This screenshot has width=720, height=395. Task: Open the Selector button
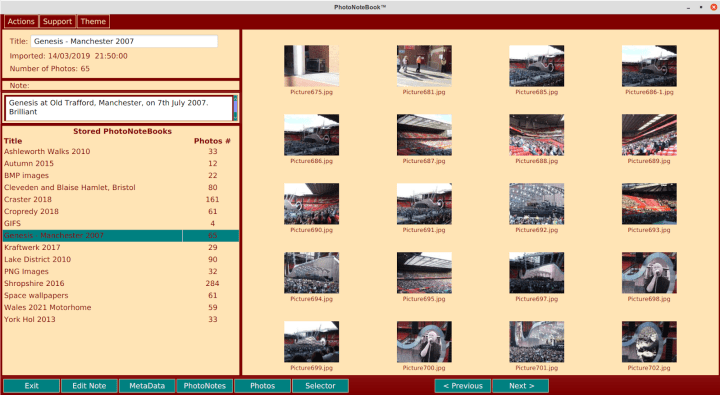coord(321,386)
